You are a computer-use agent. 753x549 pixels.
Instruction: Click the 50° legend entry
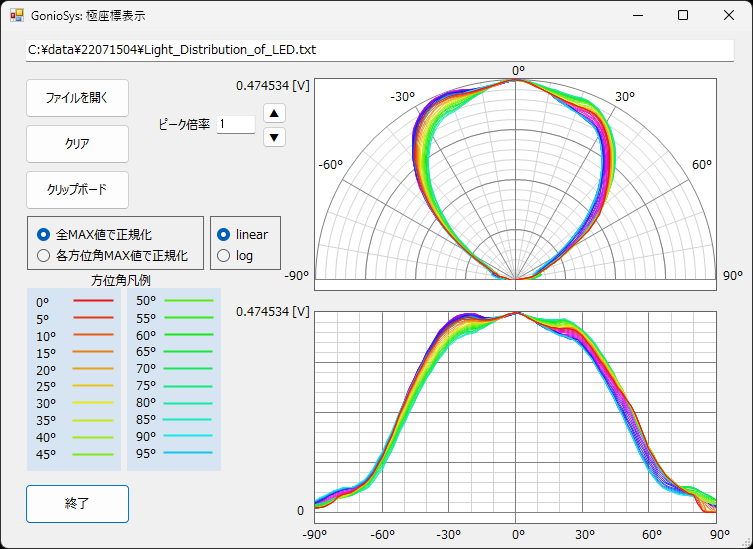[x=145, y=300]
